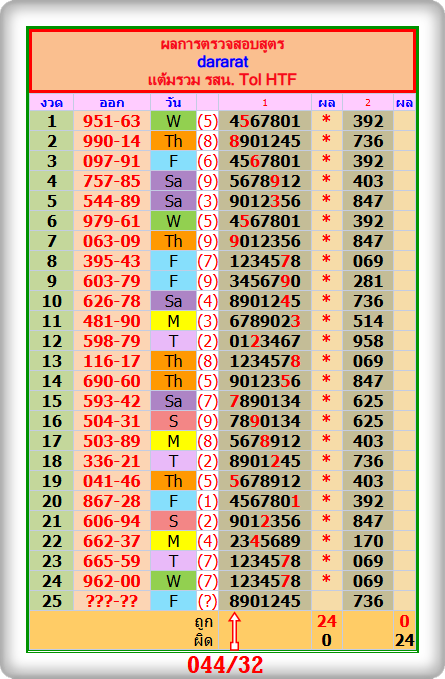Click the correct count 24 total
This screenshot has width=445, height=679.
point(326,621)
